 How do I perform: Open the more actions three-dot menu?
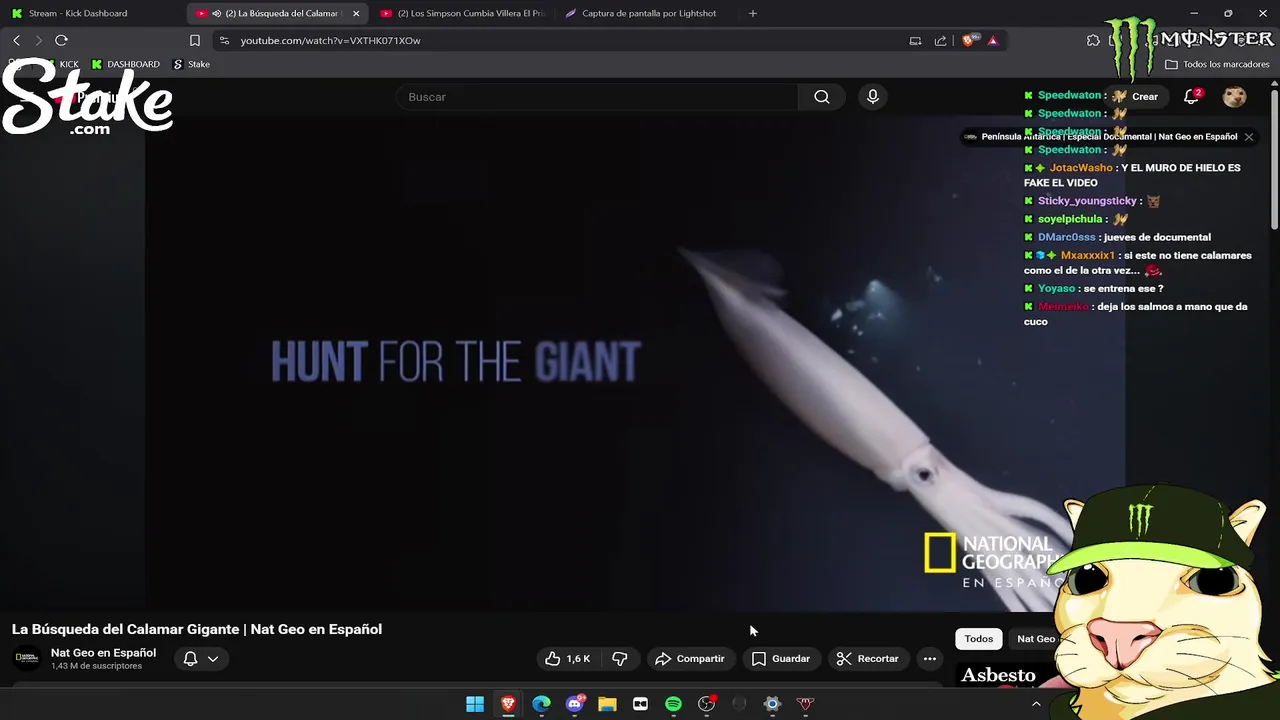930,658
